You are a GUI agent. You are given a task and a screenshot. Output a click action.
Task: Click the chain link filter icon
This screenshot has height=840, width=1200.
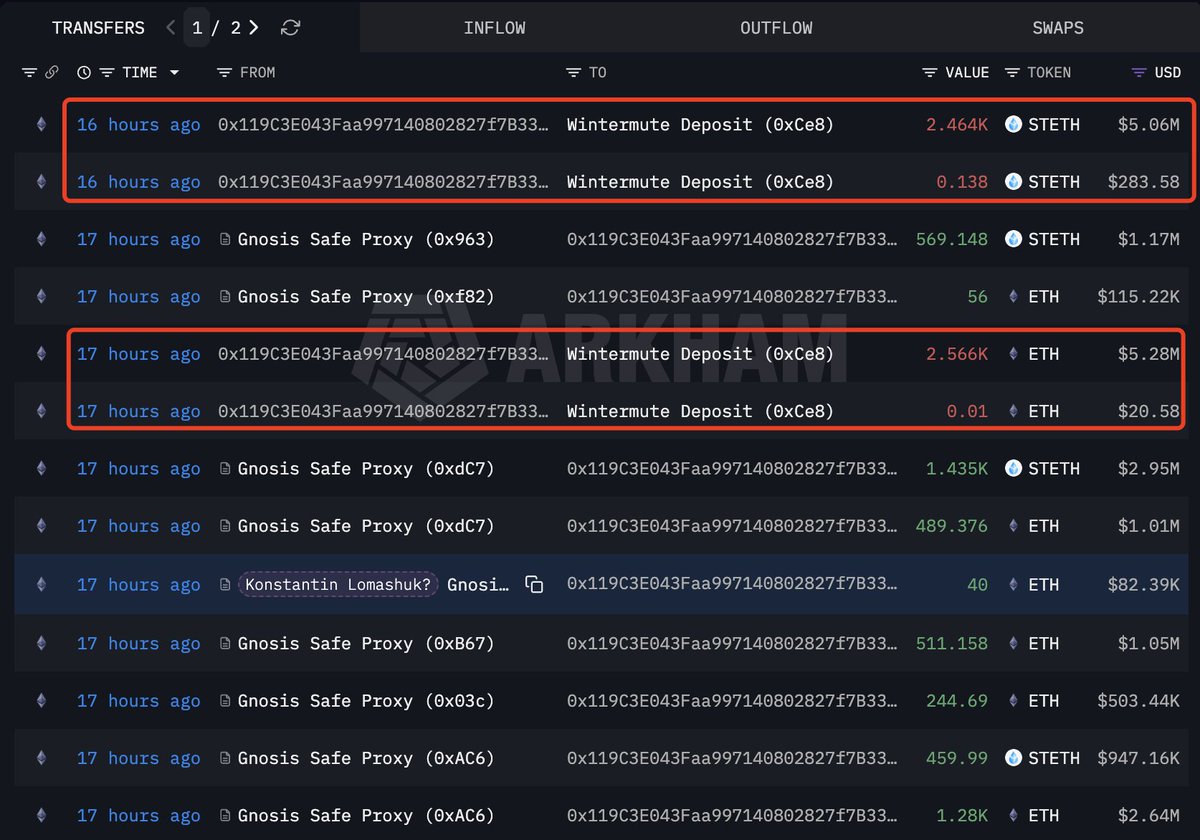[51, 73]
